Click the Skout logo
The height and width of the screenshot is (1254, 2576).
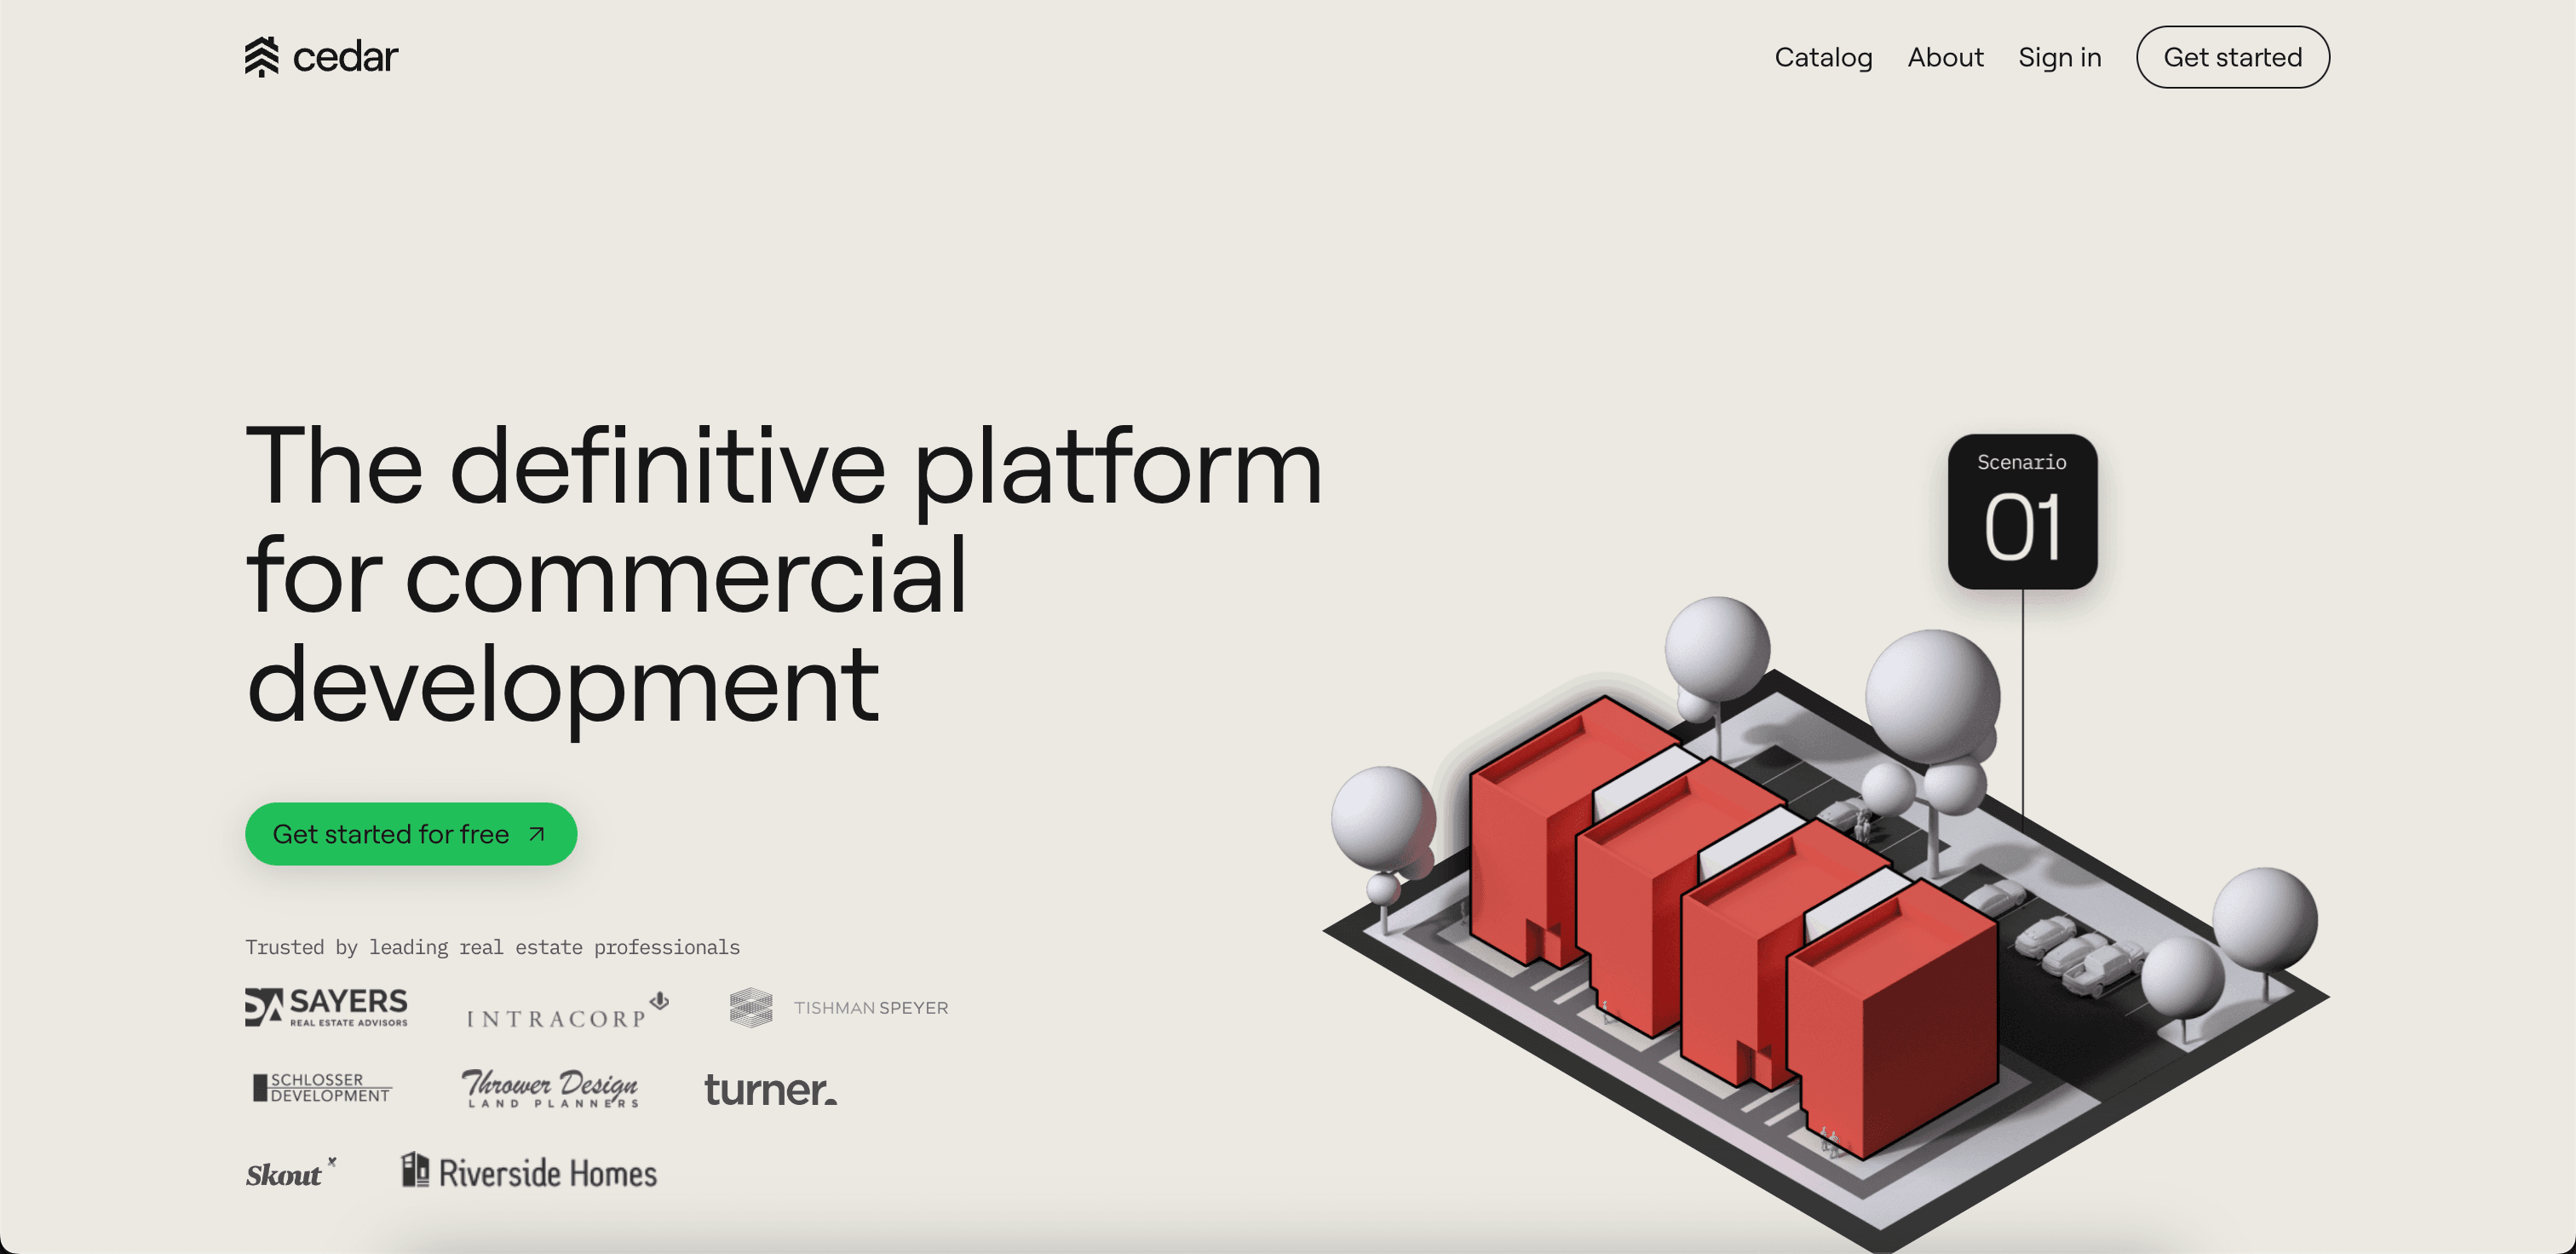[x=288, y=1173]
